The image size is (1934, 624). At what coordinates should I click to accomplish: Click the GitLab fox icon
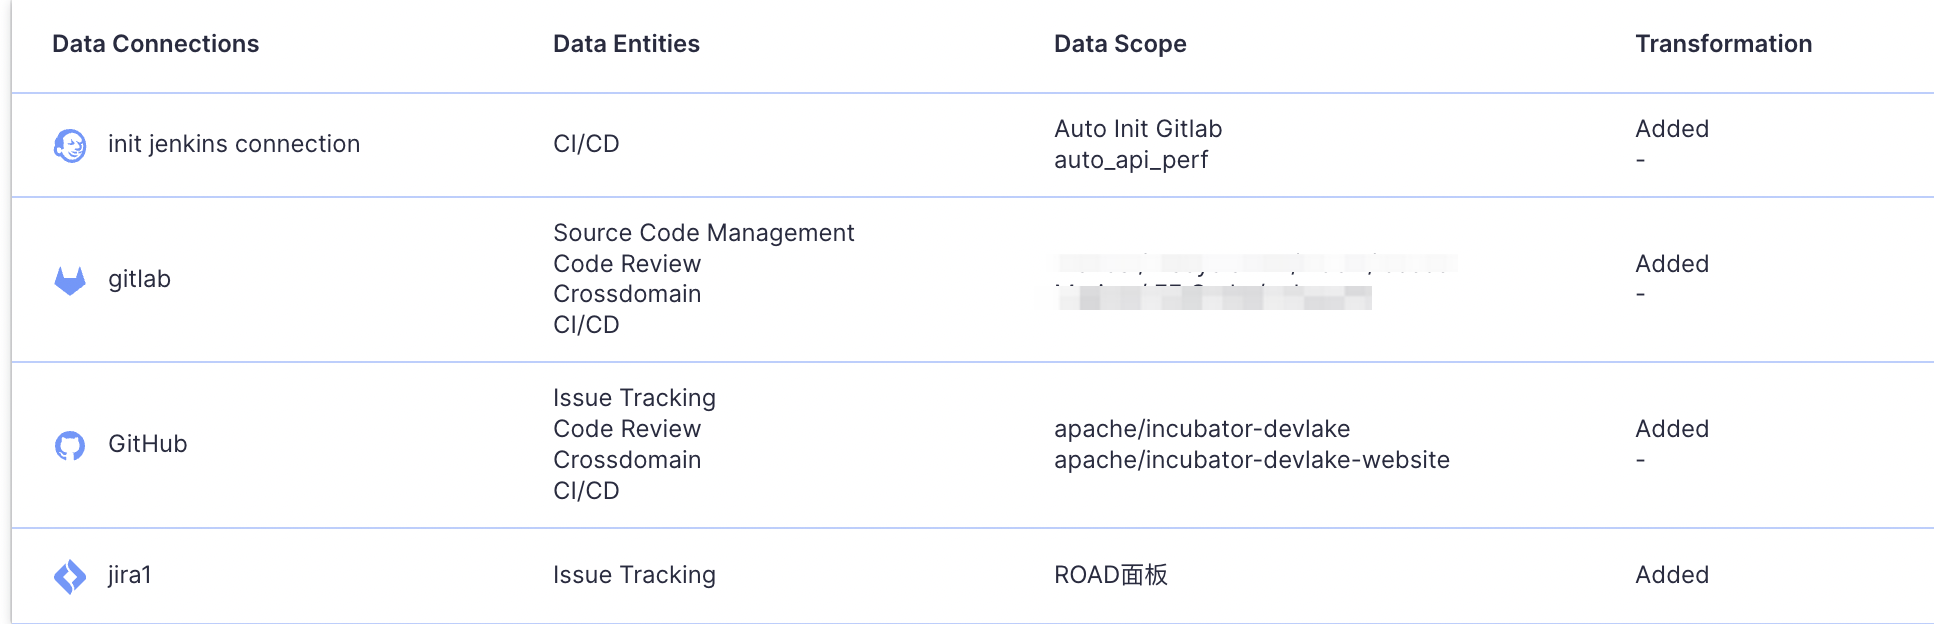(x=70, y=280)
